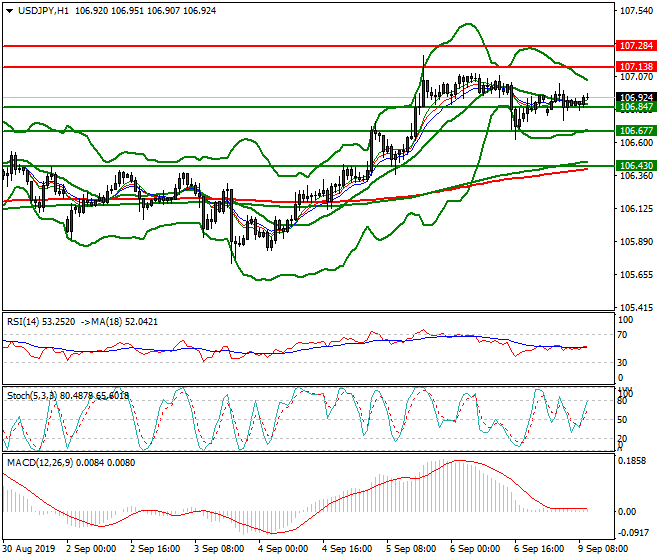Screen dimensions: 660x560
Task: Select the MACD scale value -0.0917
Action: click(x=633, y=533)
